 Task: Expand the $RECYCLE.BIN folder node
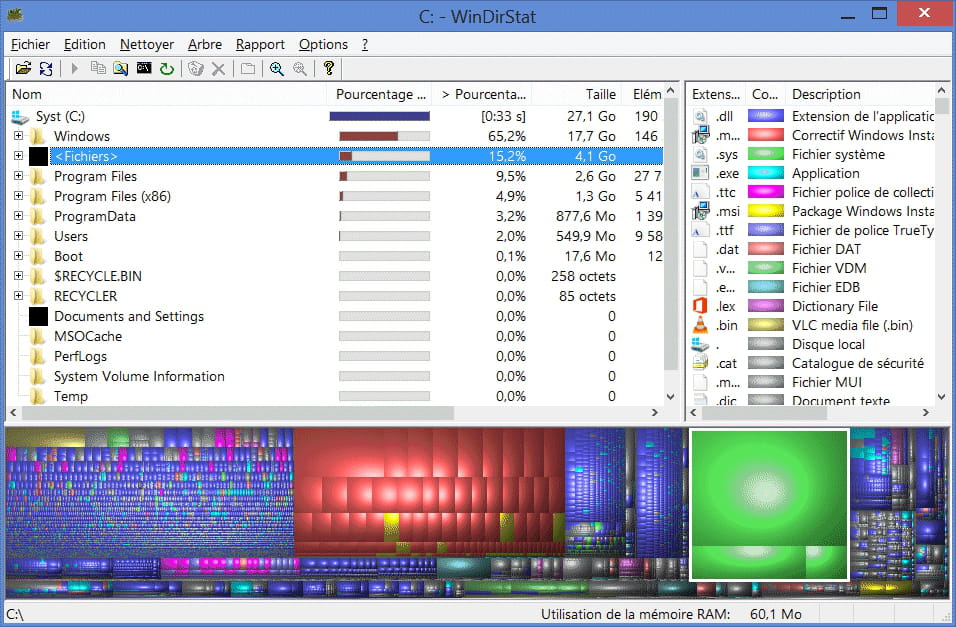coord(18,276)
